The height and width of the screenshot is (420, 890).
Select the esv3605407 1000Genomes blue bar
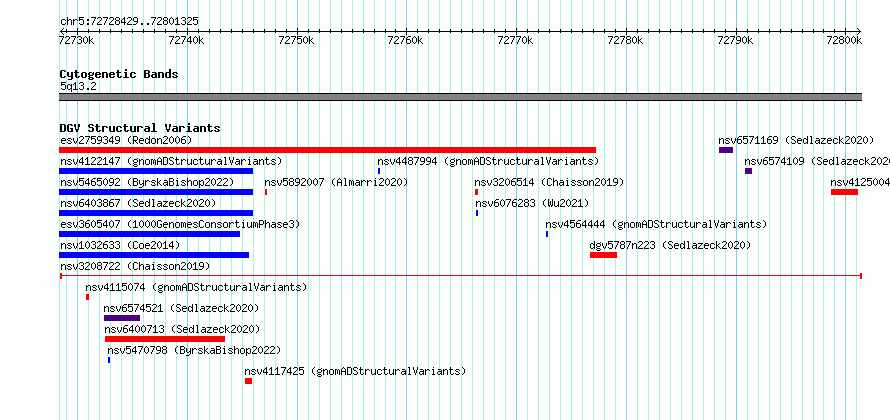pyautogui.click(x=149, y=234)
